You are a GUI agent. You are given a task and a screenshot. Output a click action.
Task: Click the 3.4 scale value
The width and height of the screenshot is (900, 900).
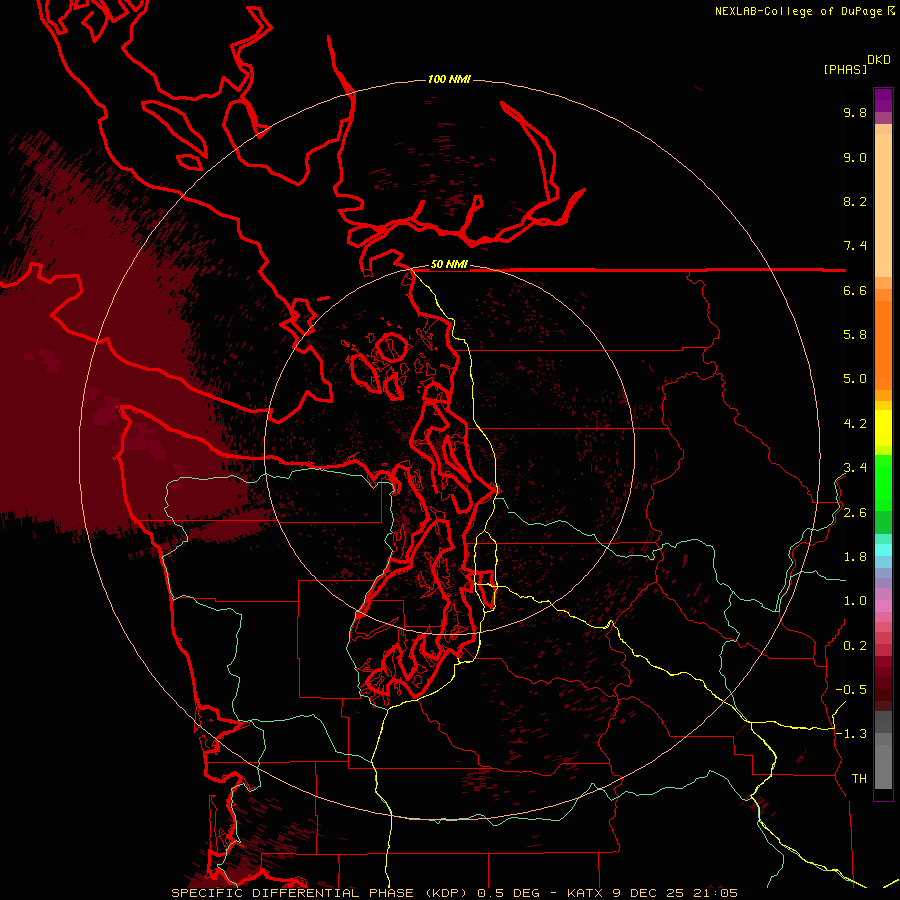[x=855, y=468]
